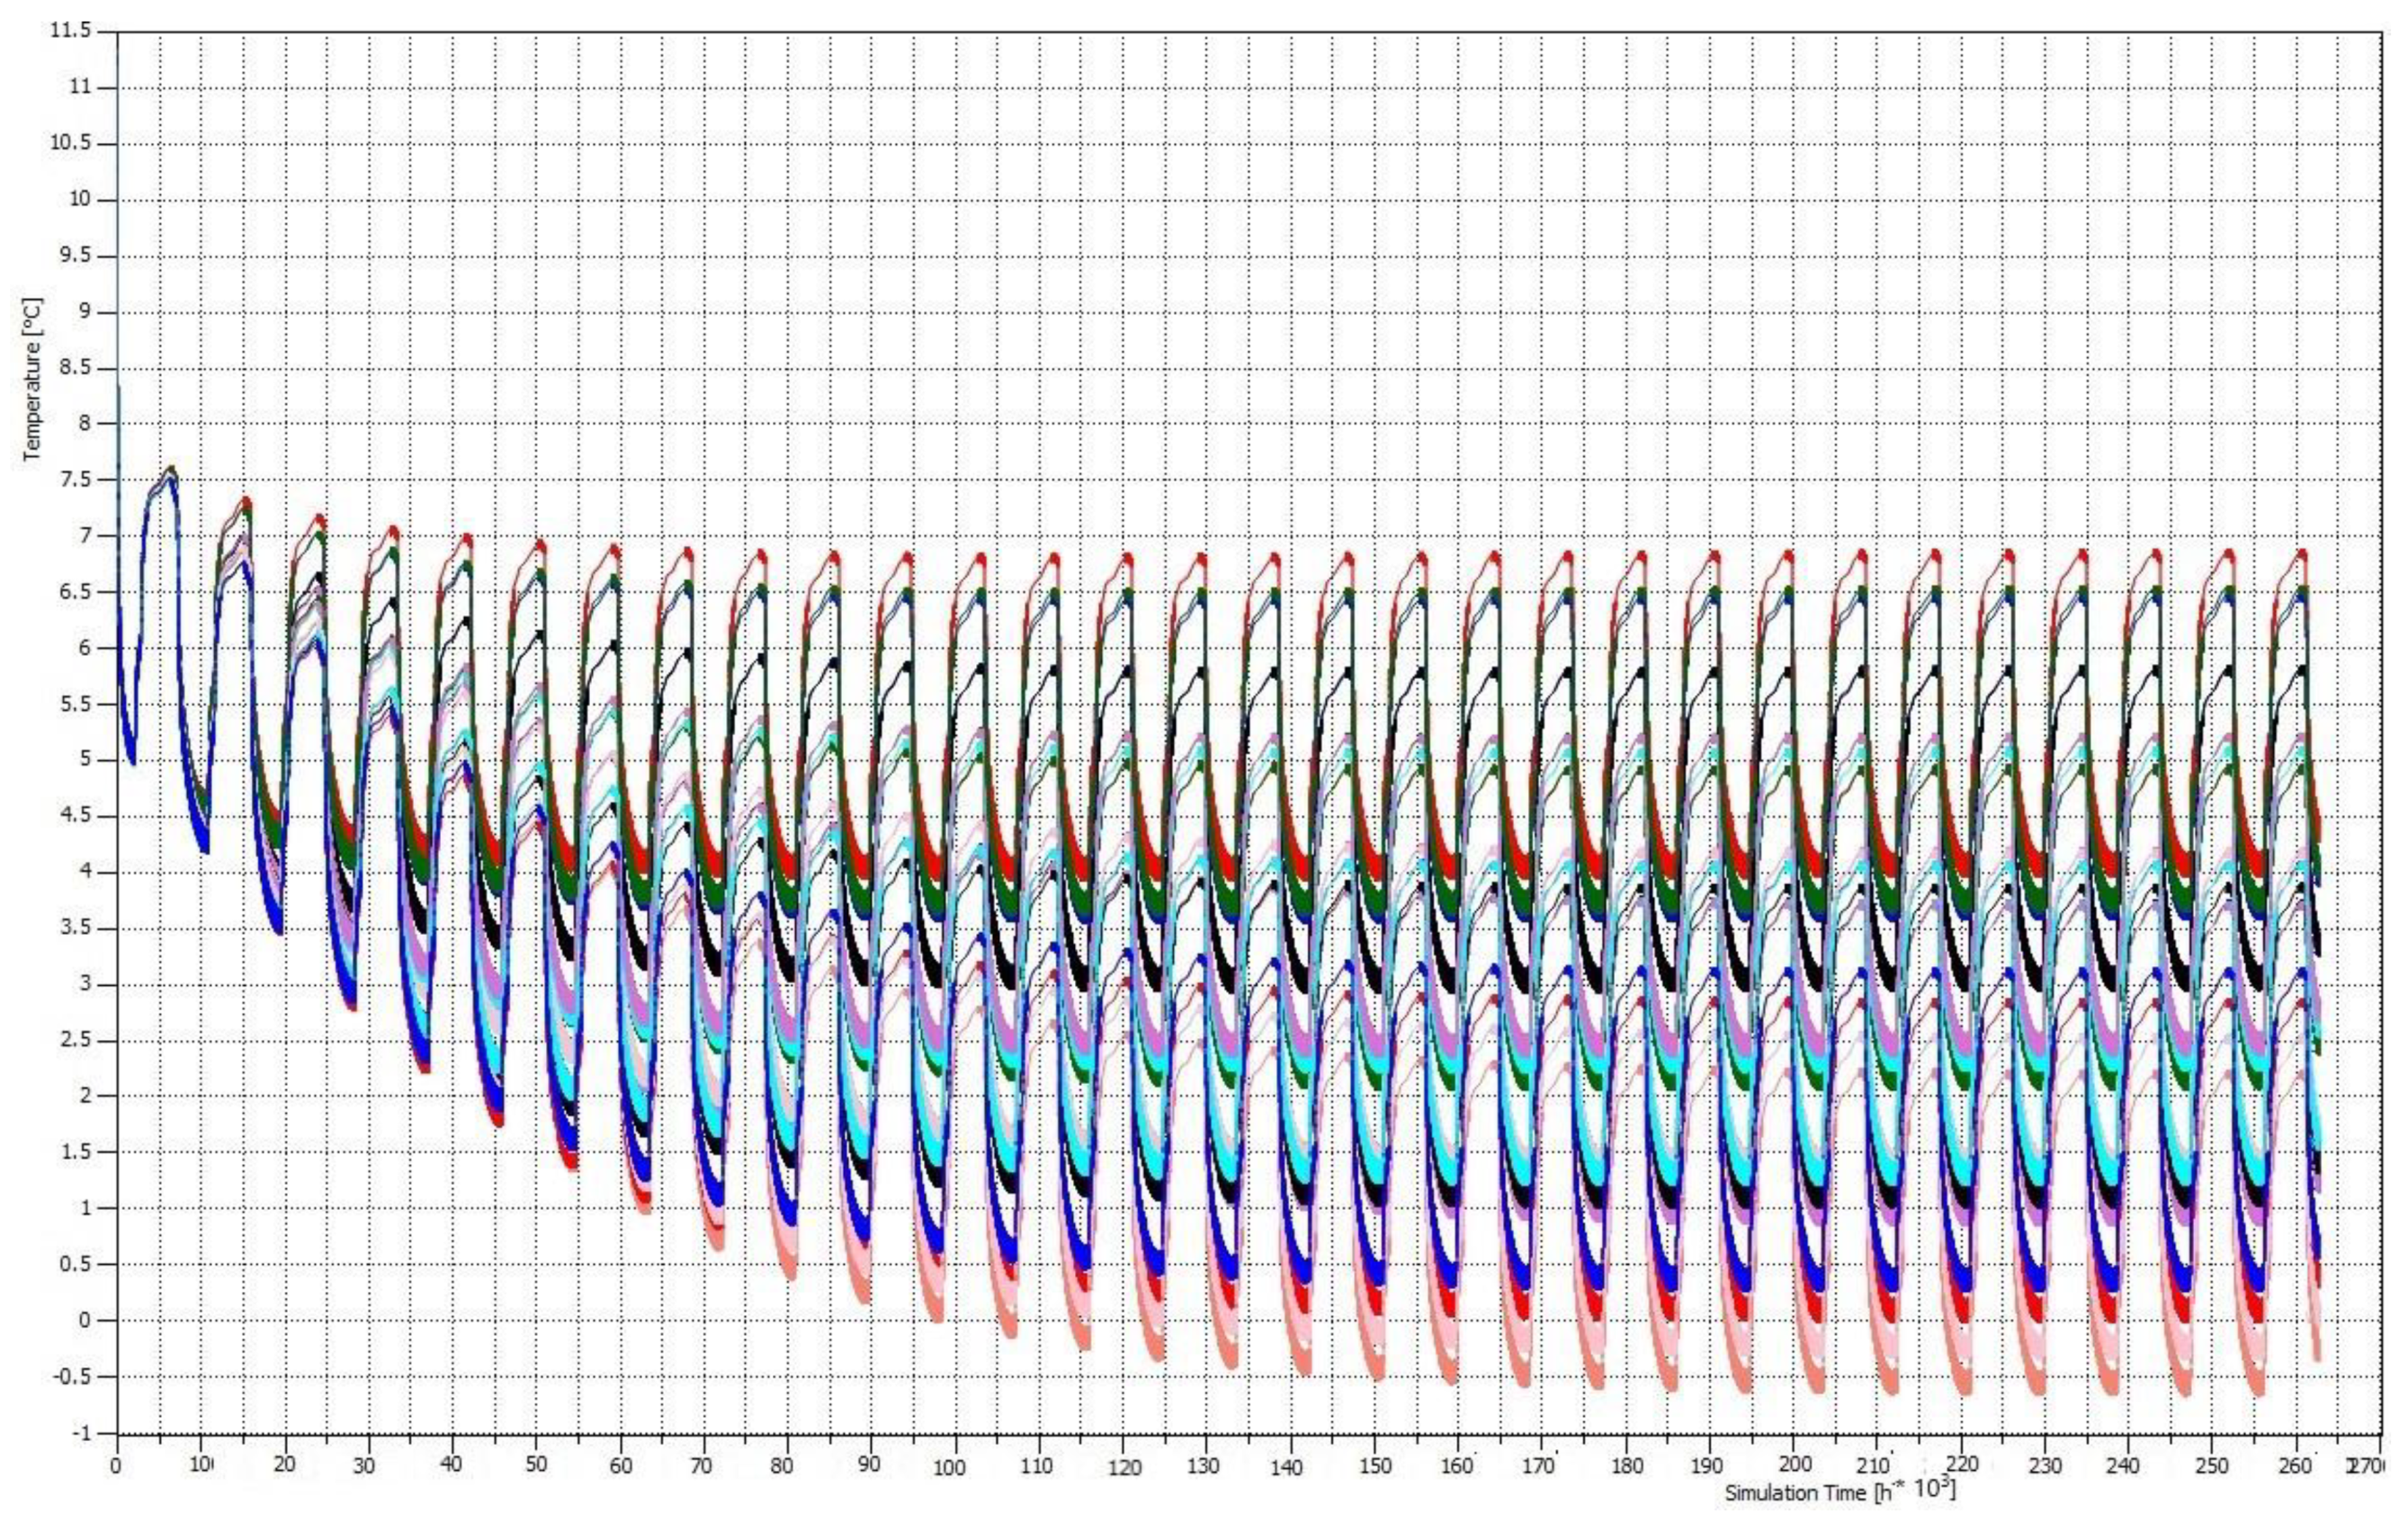This screenshot has width=2408, height=1523.
Task: Click the 50 tick on simulation time axis
Action: coord(536,1465)
